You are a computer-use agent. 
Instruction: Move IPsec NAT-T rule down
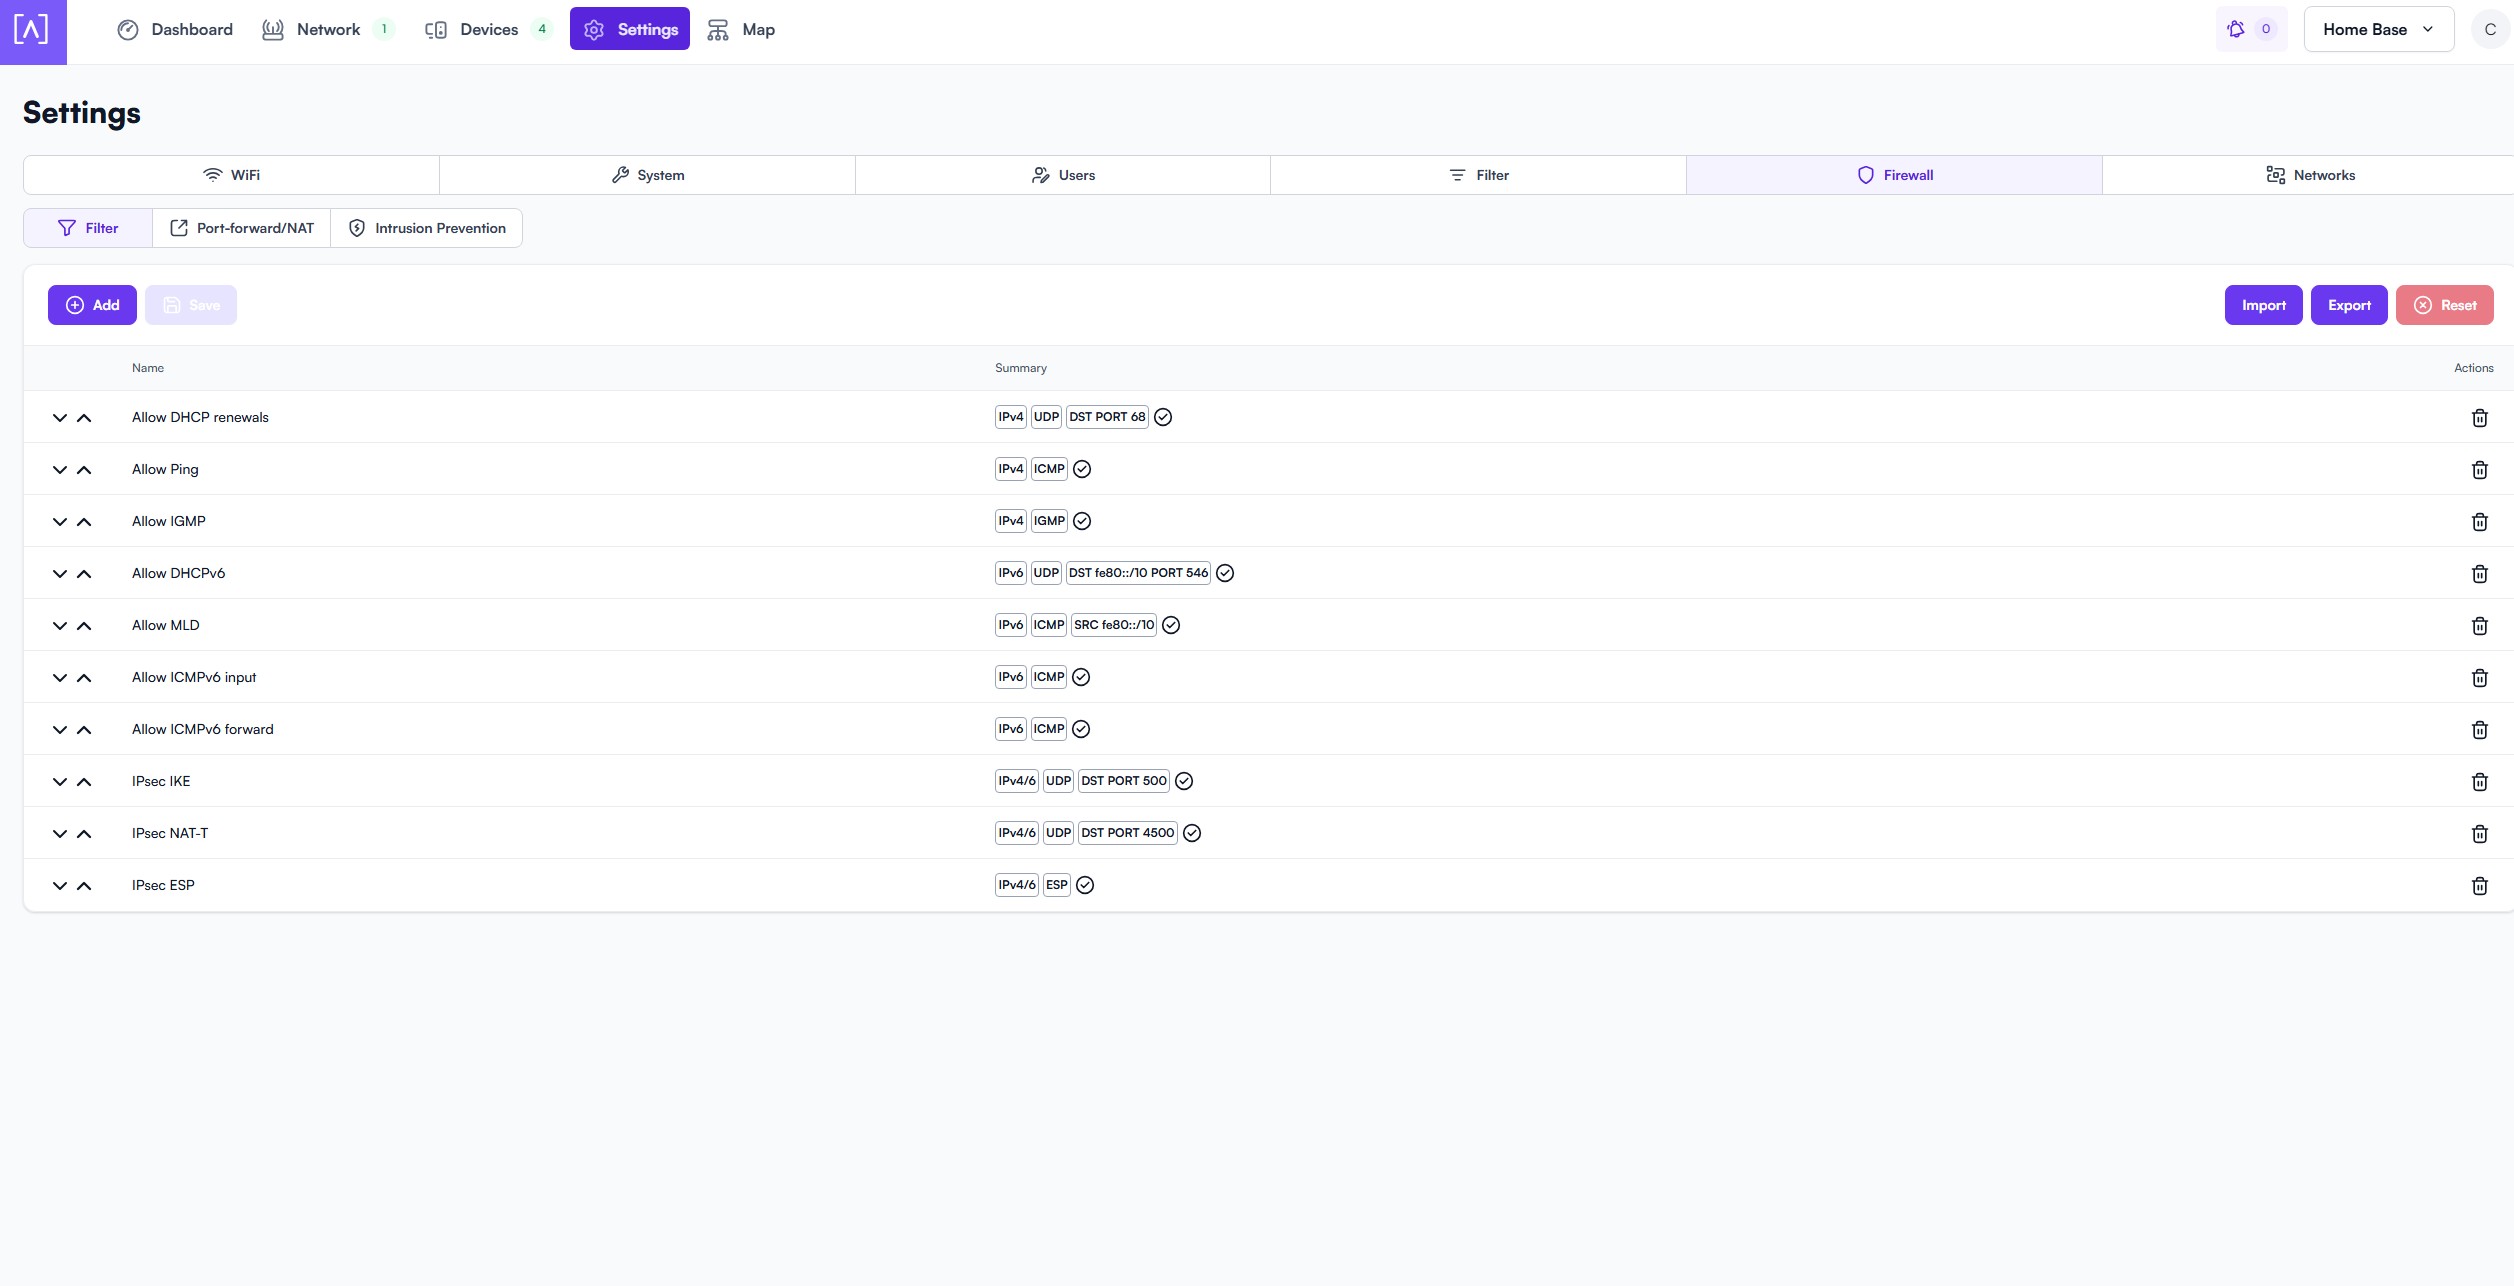(60, 834)
